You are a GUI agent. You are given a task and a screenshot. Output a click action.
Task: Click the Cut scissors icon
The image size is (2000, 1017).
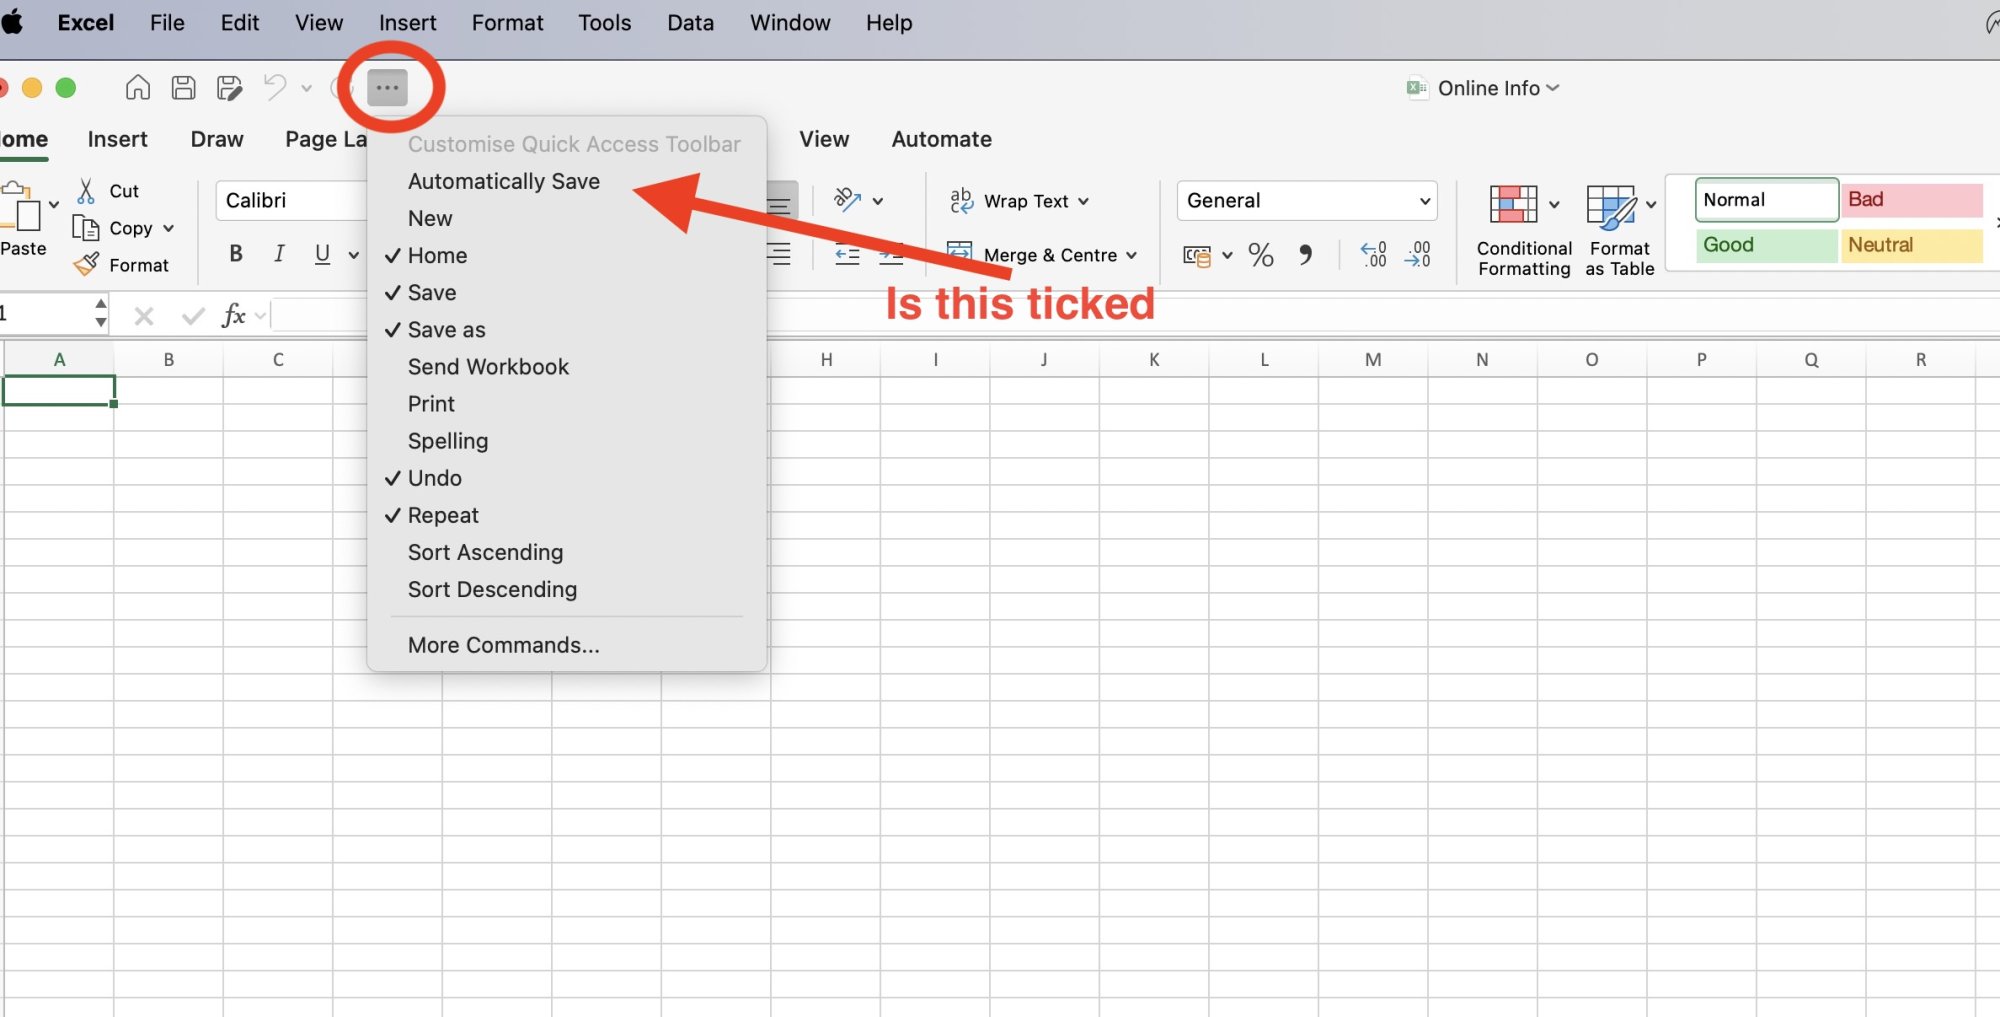point(87,190)
